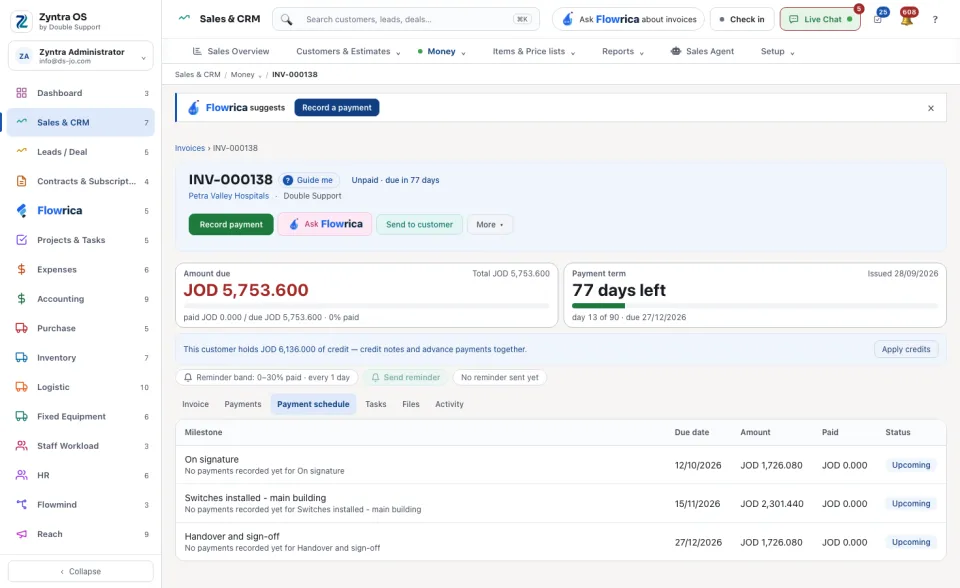Open Leads / Deal sidebar icon
The width and height of the screenshot is (960, 588).
[21, 151]
